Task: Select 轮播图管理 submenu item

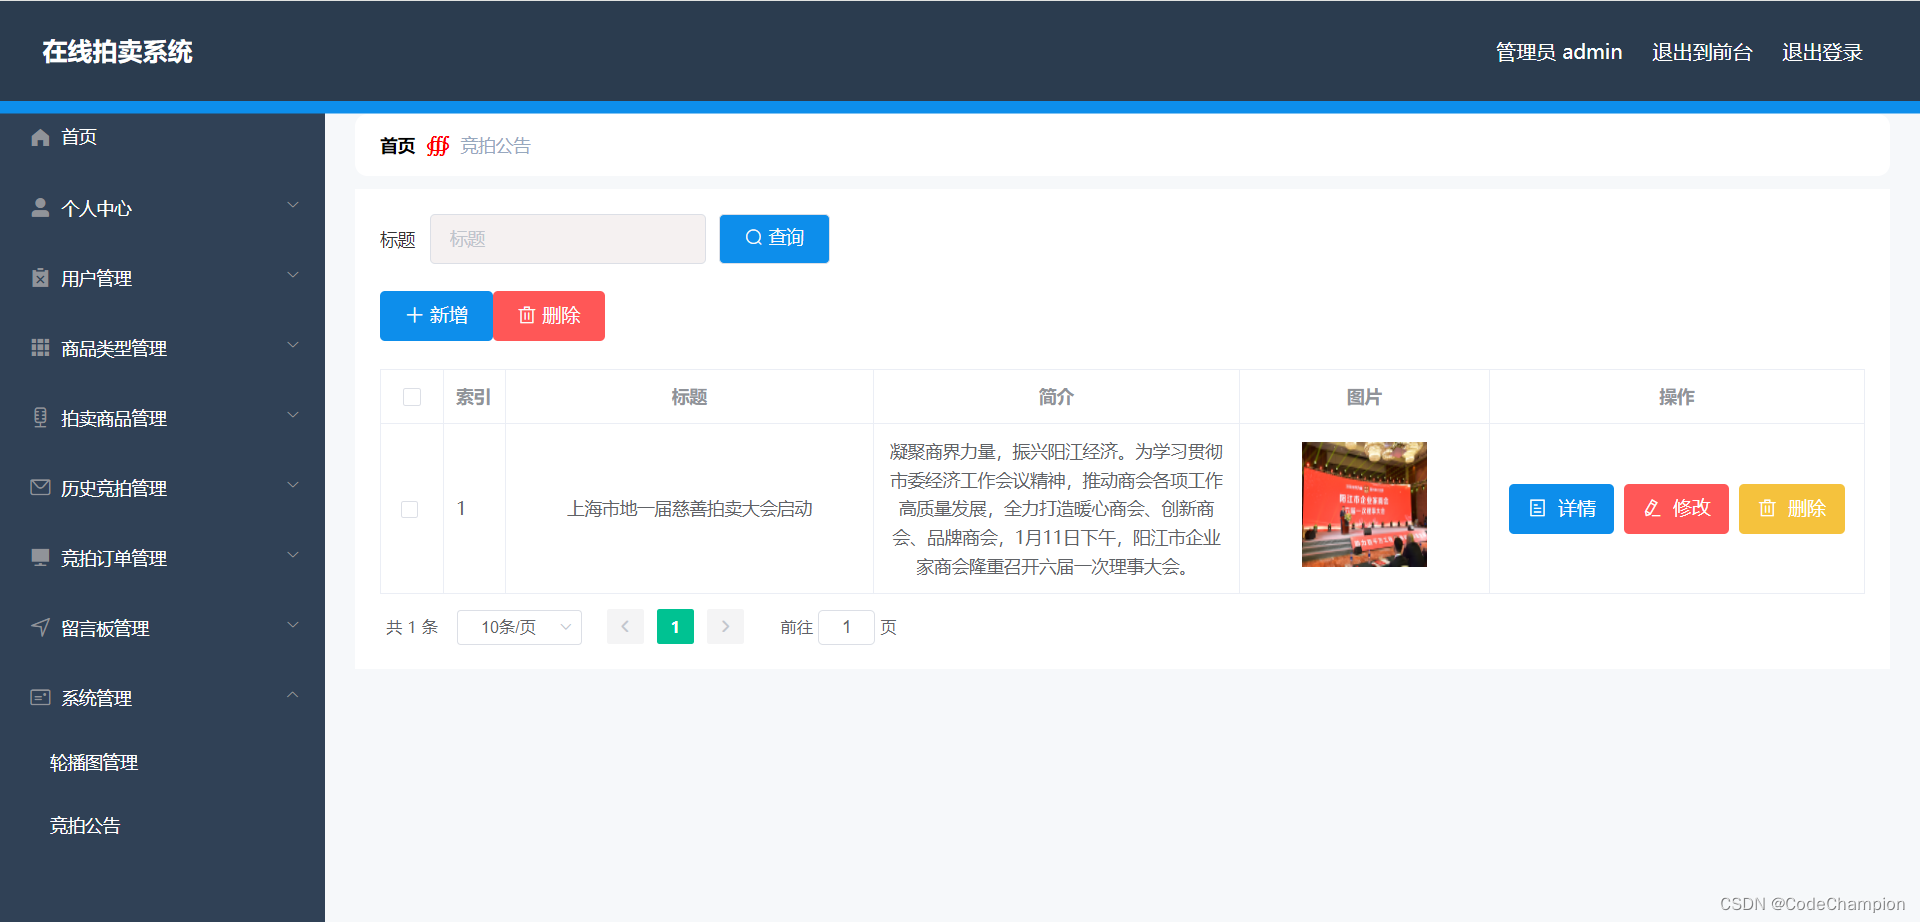Action: coord(94,761)
